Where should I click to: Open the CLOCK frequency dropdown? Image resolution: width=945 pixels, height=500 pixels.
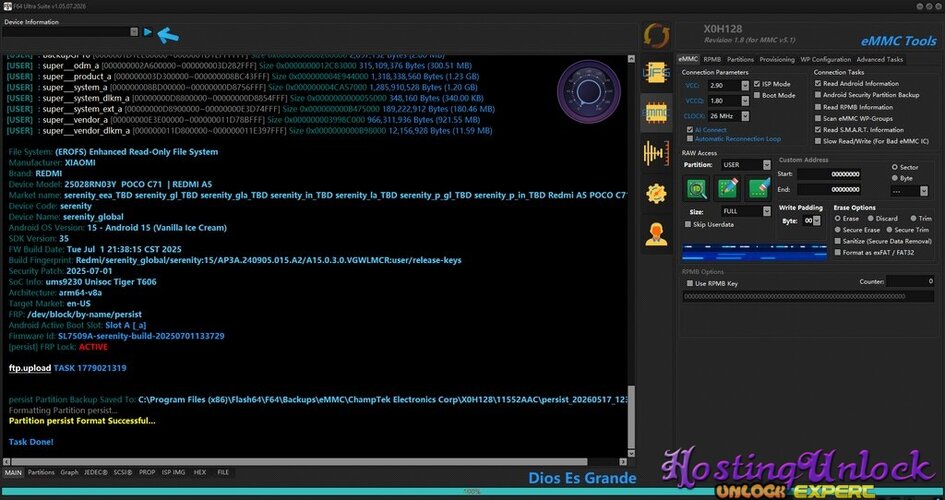click(745, 116)
